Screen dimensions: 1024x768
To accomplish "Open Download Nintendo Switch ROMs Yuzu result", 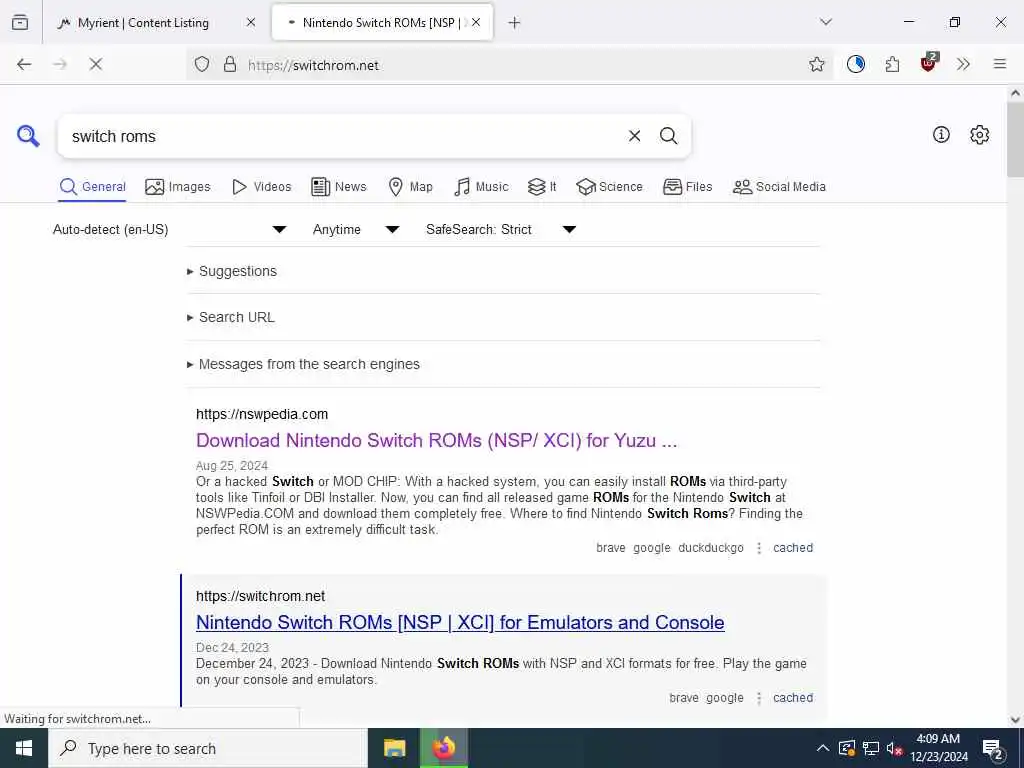I will pyautogui.click(x=436, y=440).
